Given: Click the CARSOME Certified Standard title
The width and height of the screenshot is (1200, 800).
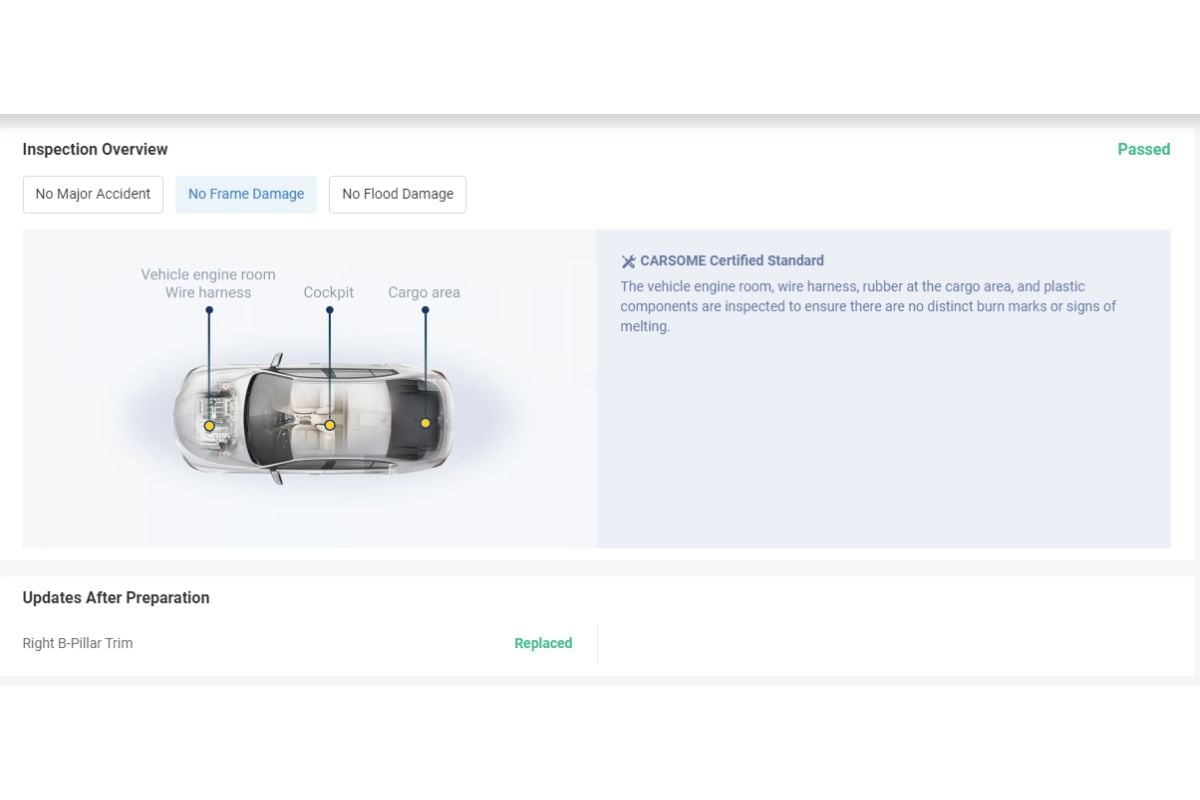Looking at the screenshot, I should [732, 260].
